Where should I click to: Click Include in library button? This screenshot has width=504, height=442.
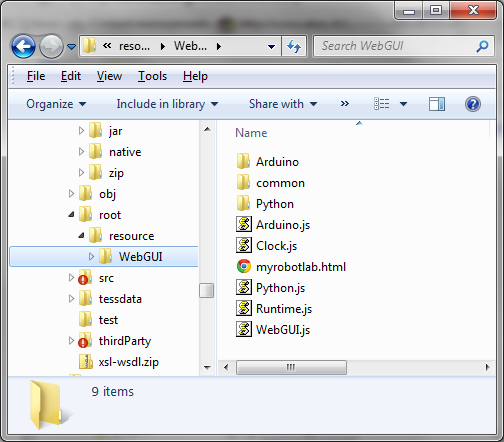click(167, 104)
